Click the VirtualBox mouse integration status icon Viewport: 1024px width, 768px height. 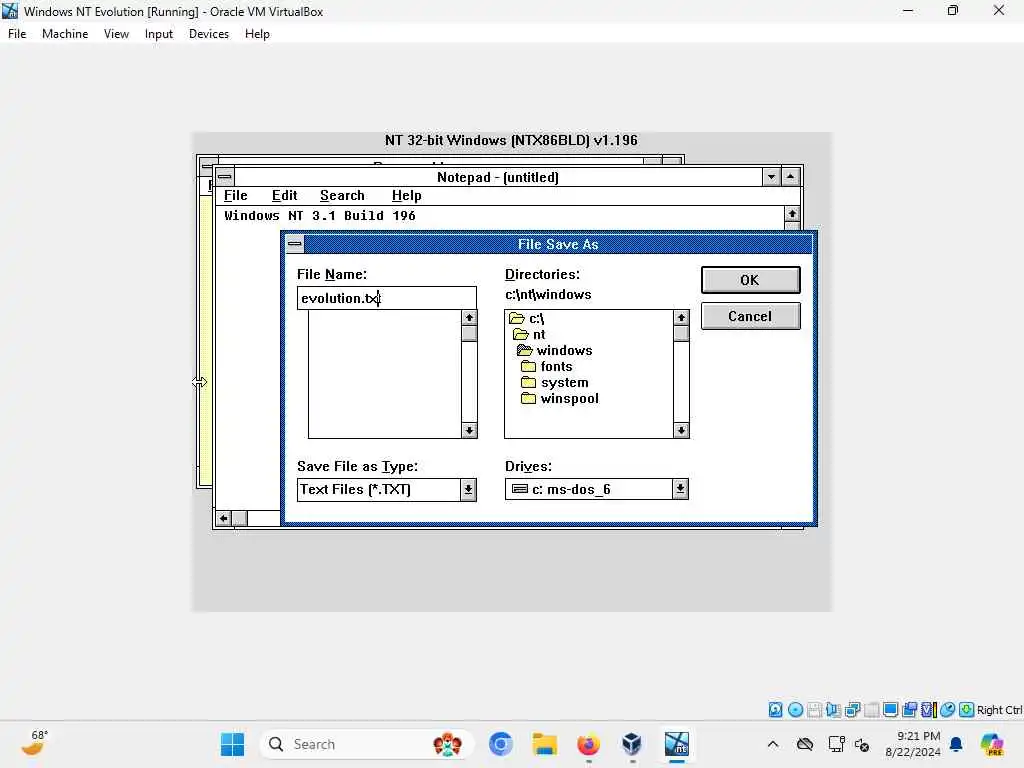(x=948, y=710)
